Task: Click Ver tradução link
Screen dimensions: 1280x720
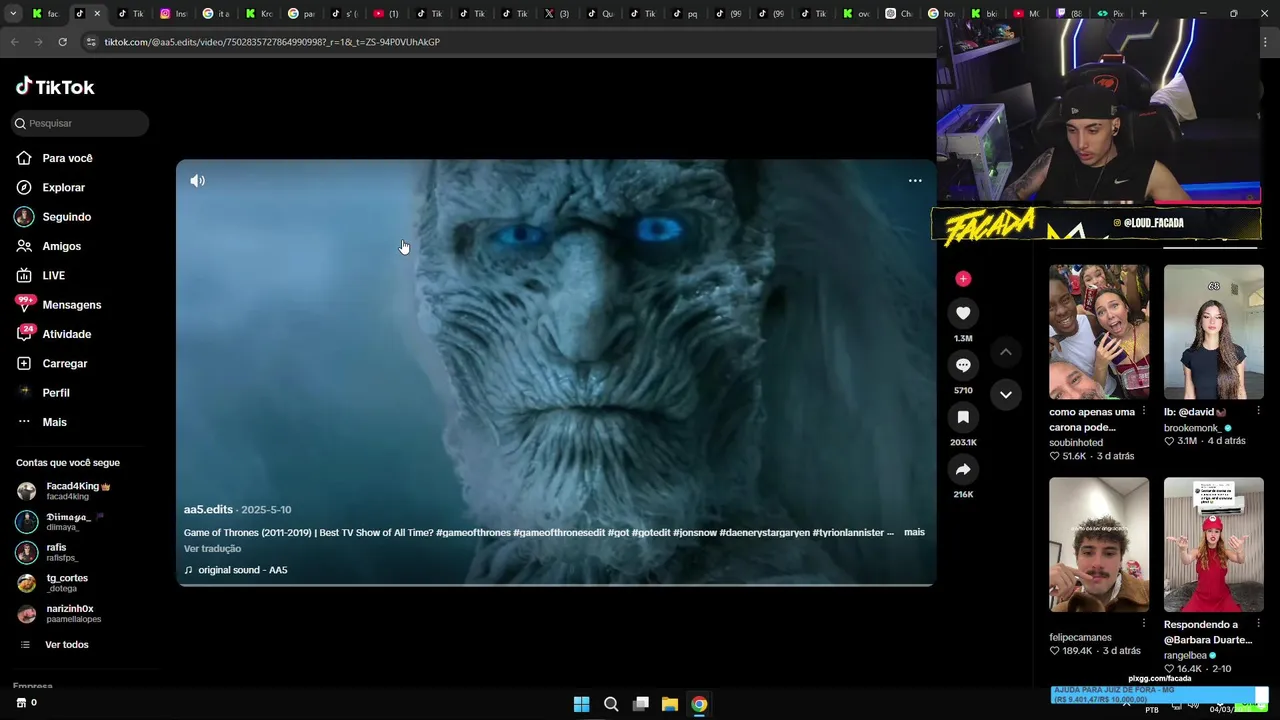Action: 212,548
